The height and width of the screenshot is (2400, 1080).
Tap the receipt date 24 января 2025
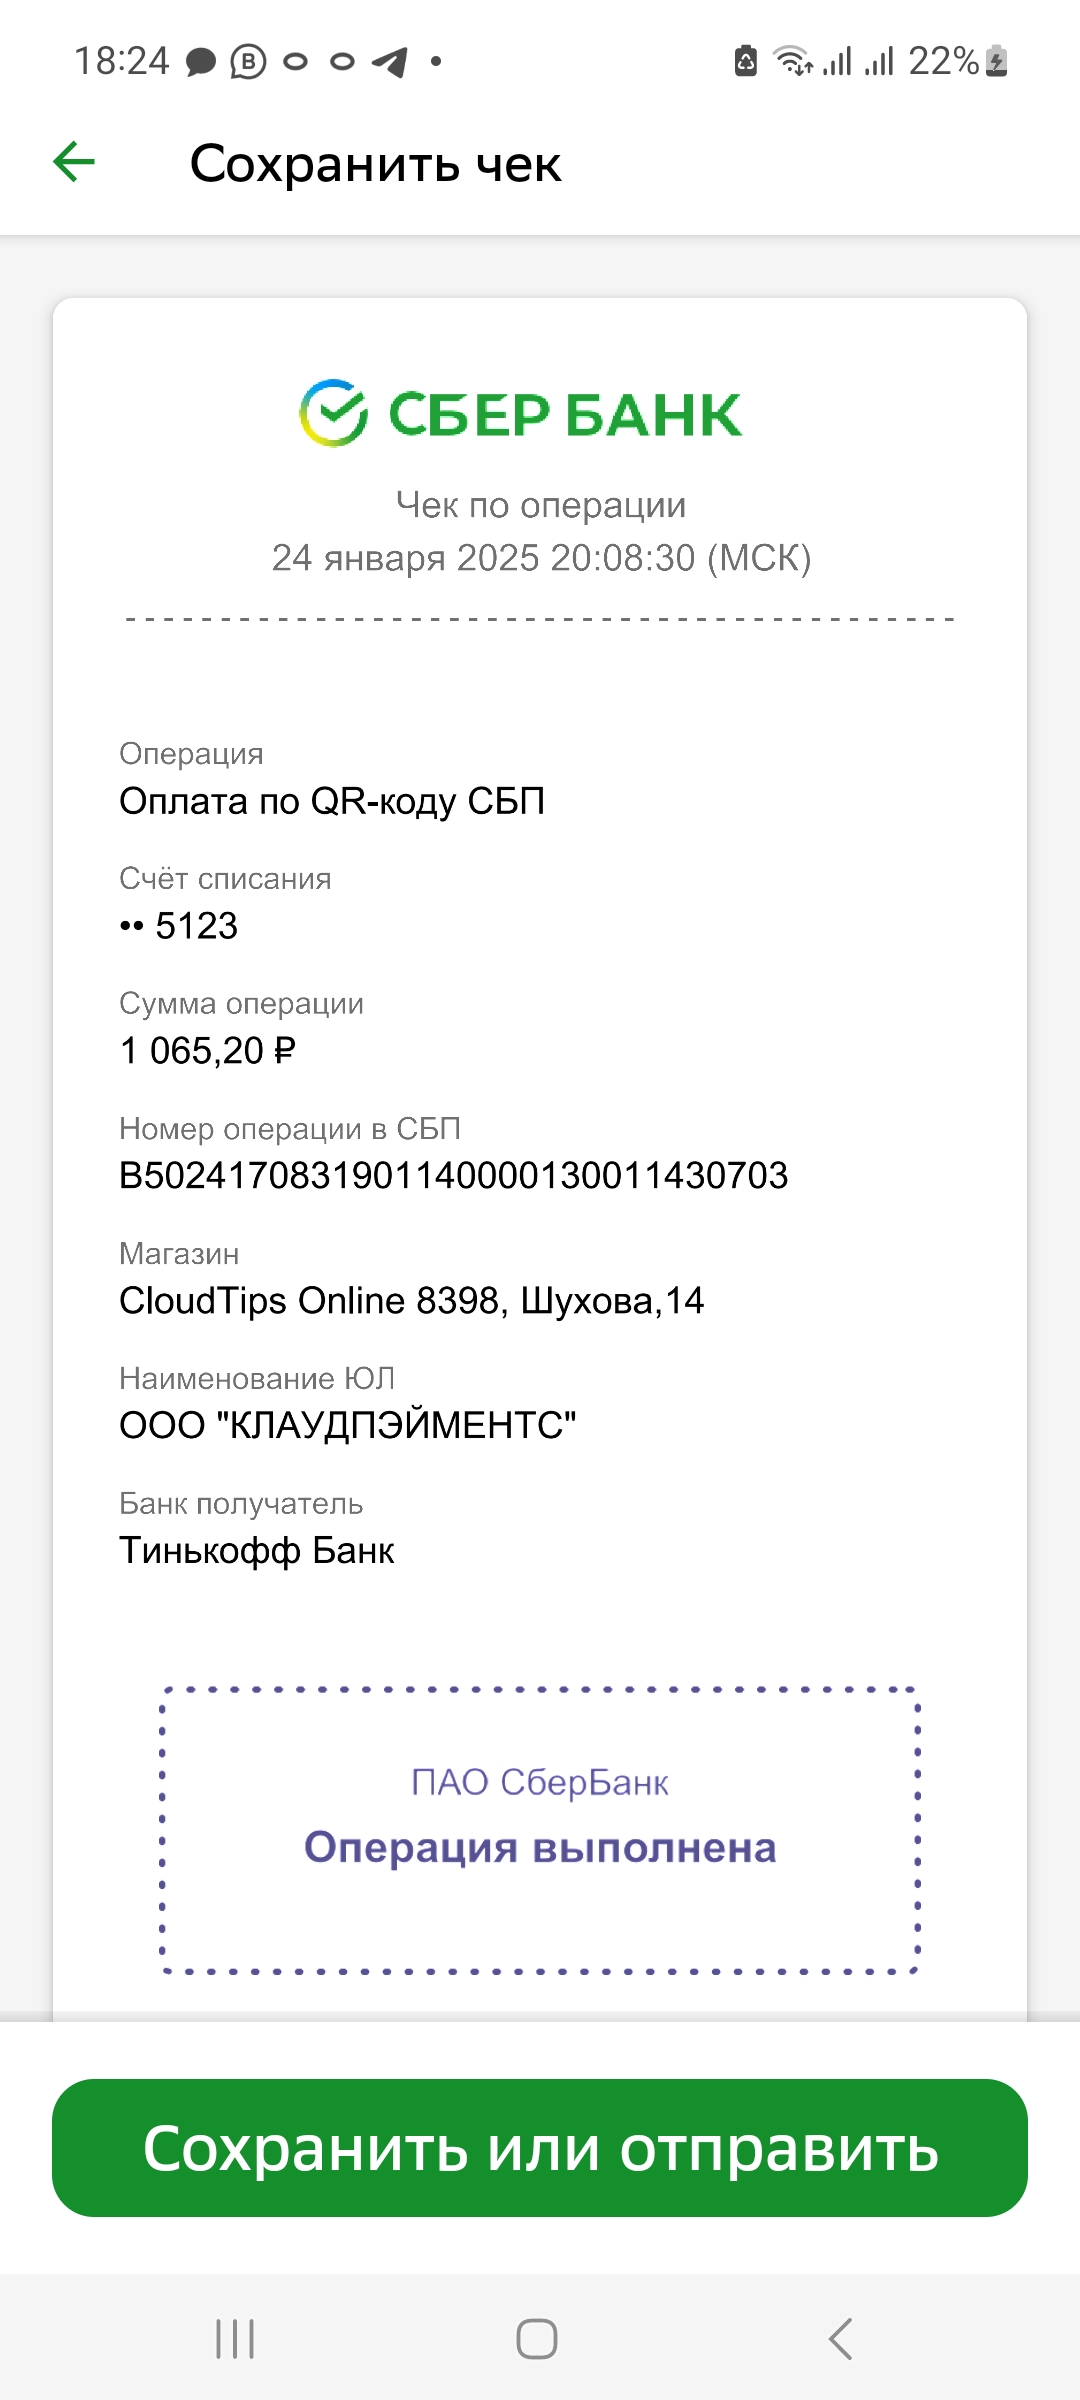pyautogui.click(x=406, y=558)
